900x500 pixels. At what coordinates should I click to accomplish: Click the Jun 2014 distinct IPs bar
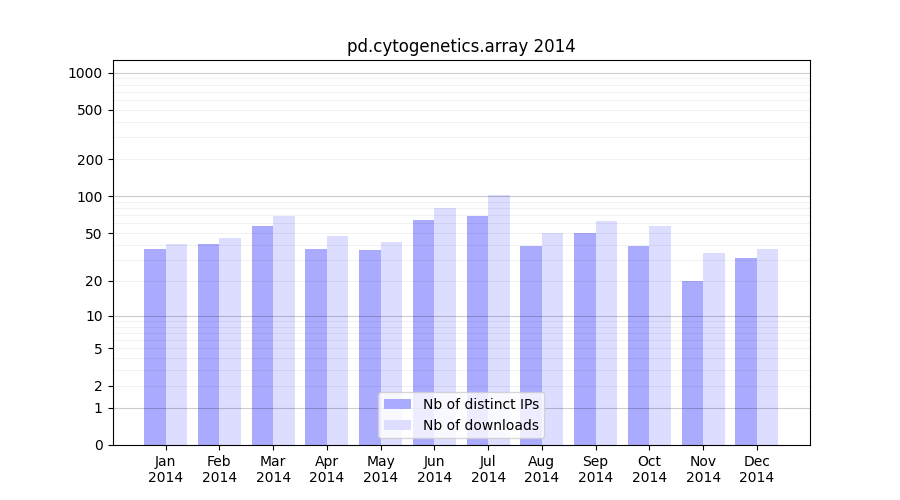(423, 332)
